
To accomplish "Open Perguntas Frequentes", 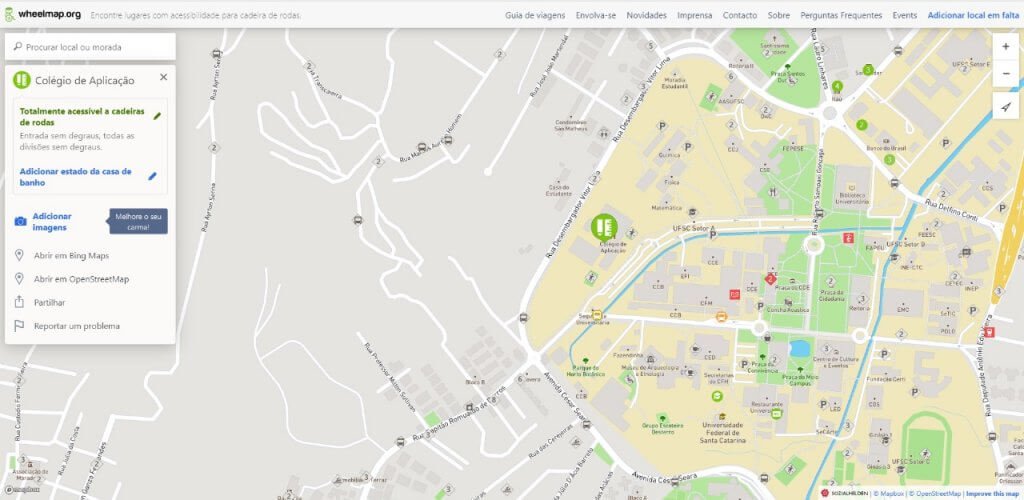I will click(x=841, y=15).
